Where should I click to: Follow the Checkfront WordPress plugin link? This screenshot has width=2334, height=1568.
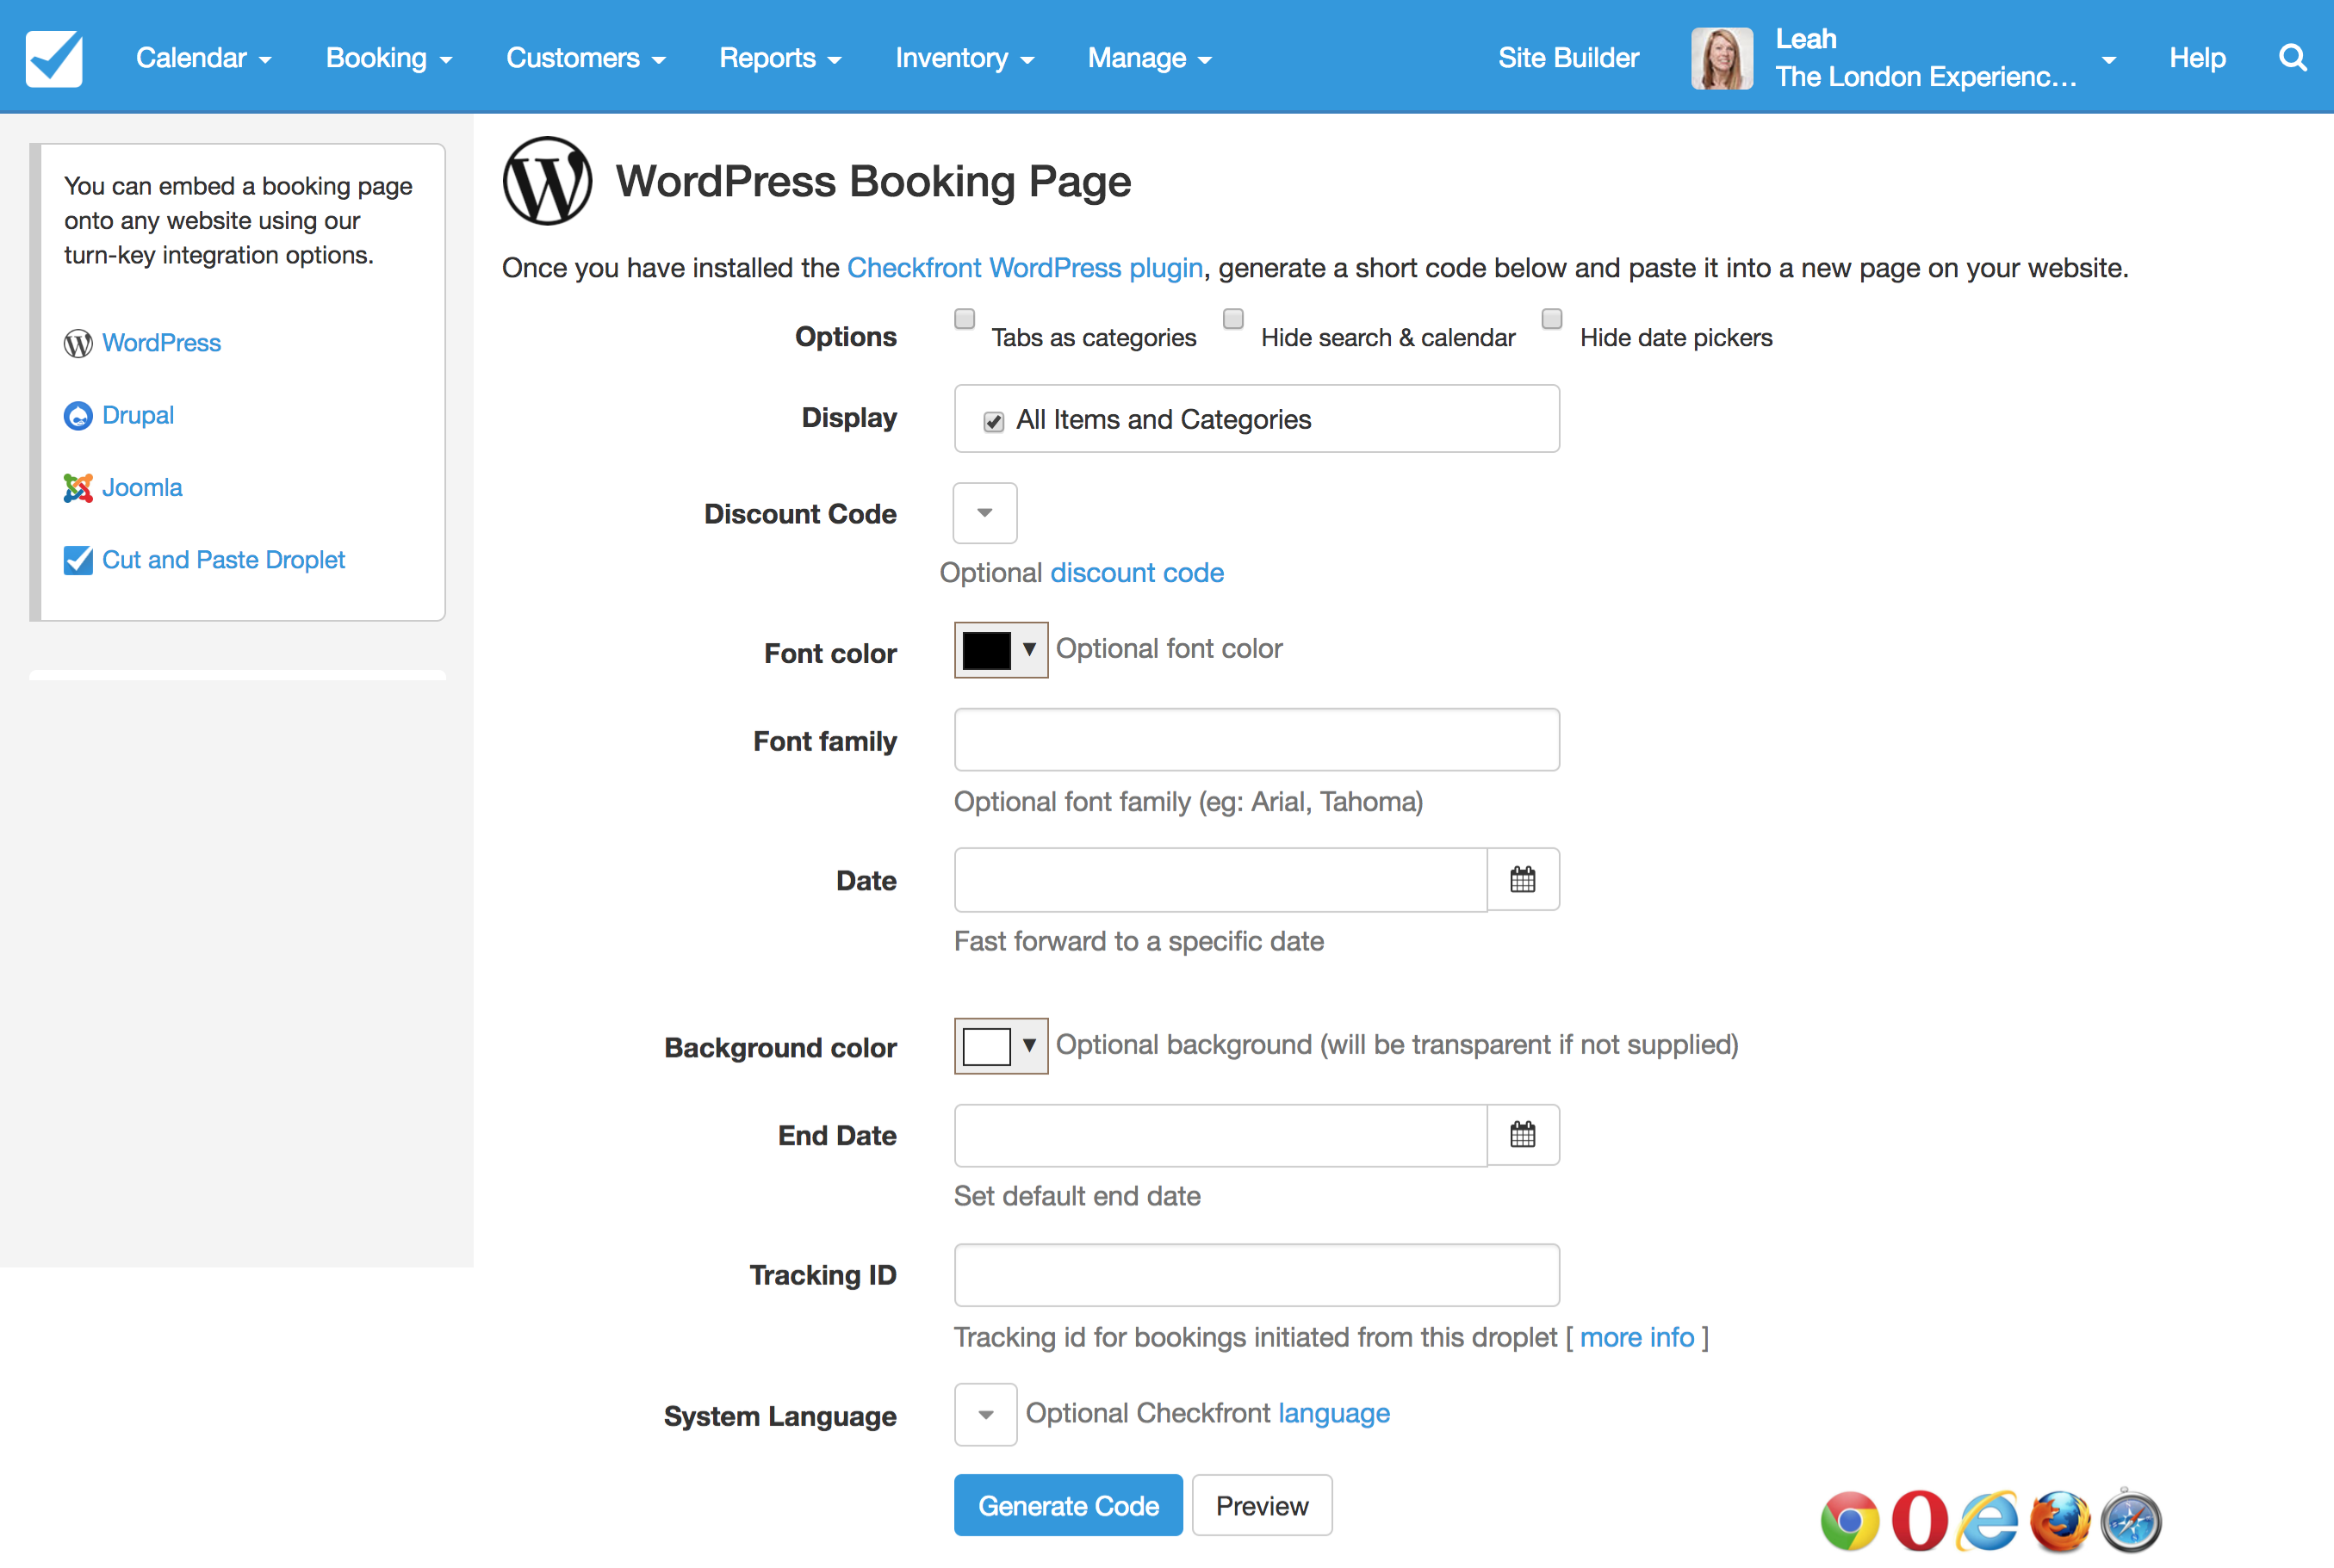[x=1025, y=268]
